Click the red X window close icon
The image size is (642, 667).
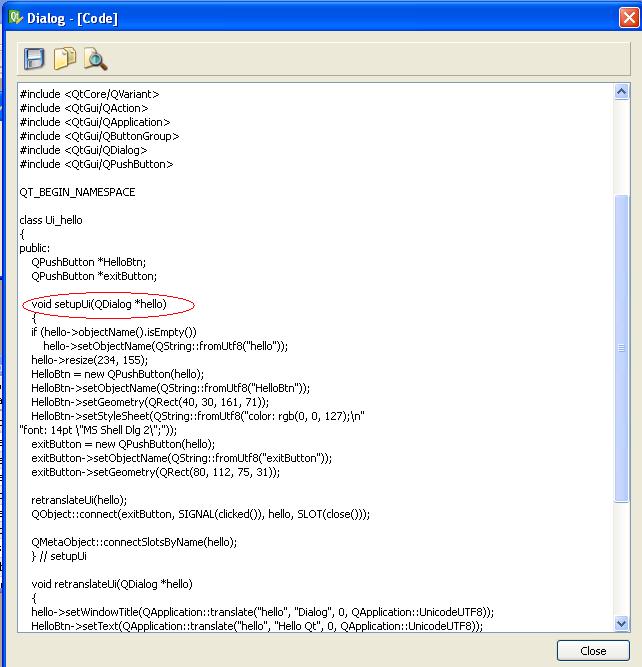point(629,18)
